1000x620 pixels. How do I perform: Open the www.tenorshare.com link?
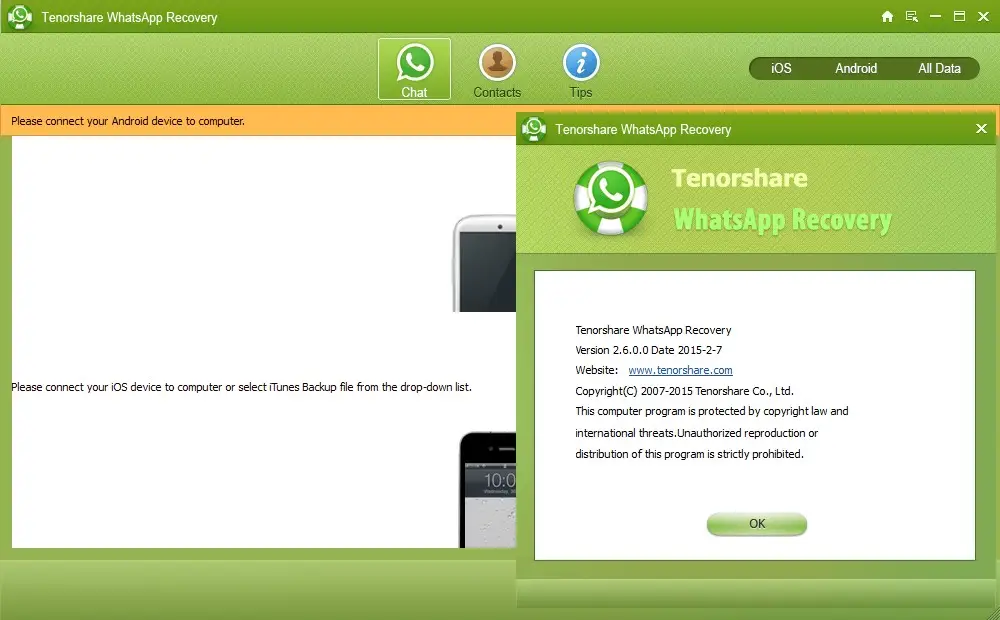click(680, 370)
